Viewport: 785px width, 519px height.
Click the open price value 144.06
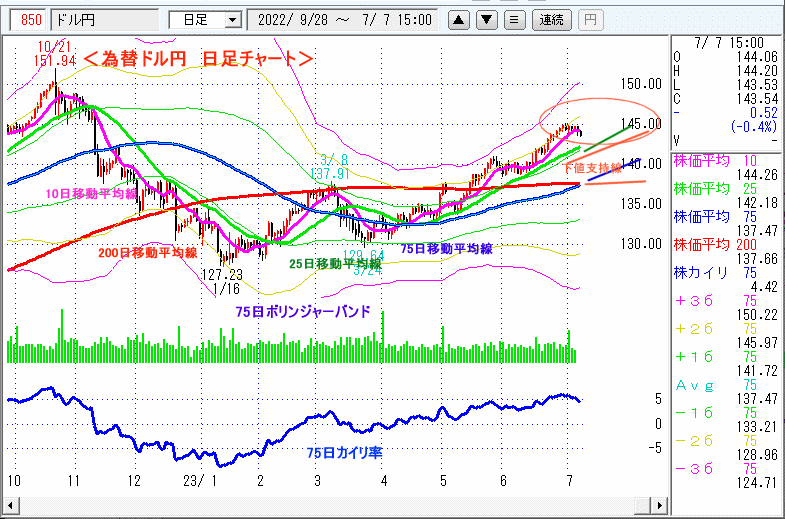pyautogui.click(x=757, y=57)
